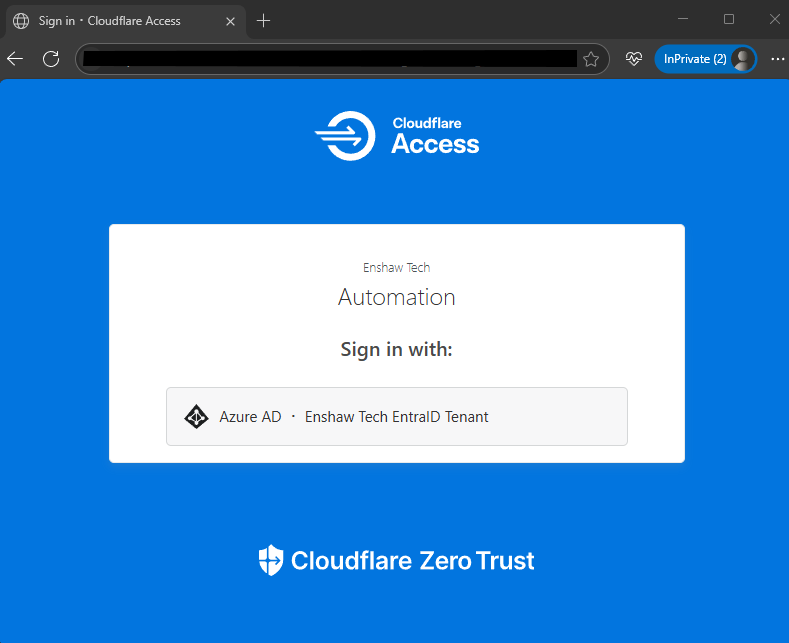
Task: Select the Sign in · Cloudflare Access tab
Action: point(110,20)
